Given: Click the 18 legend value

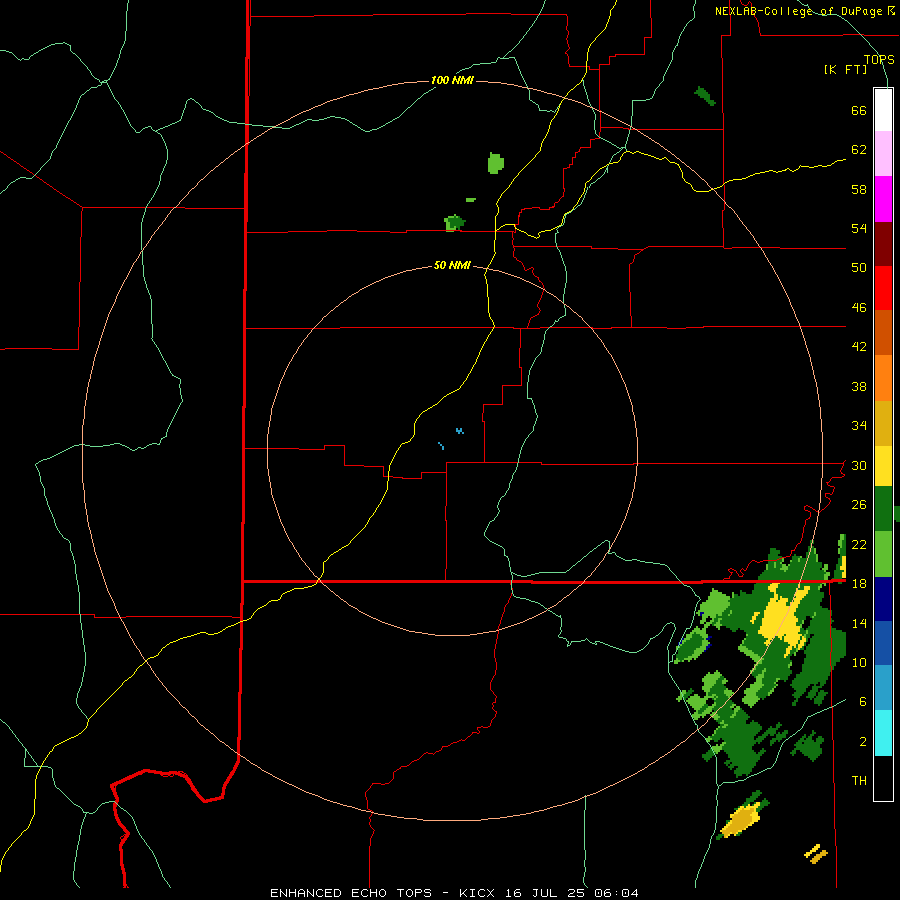Looking at the screenshot, I should tap(859, 584).
